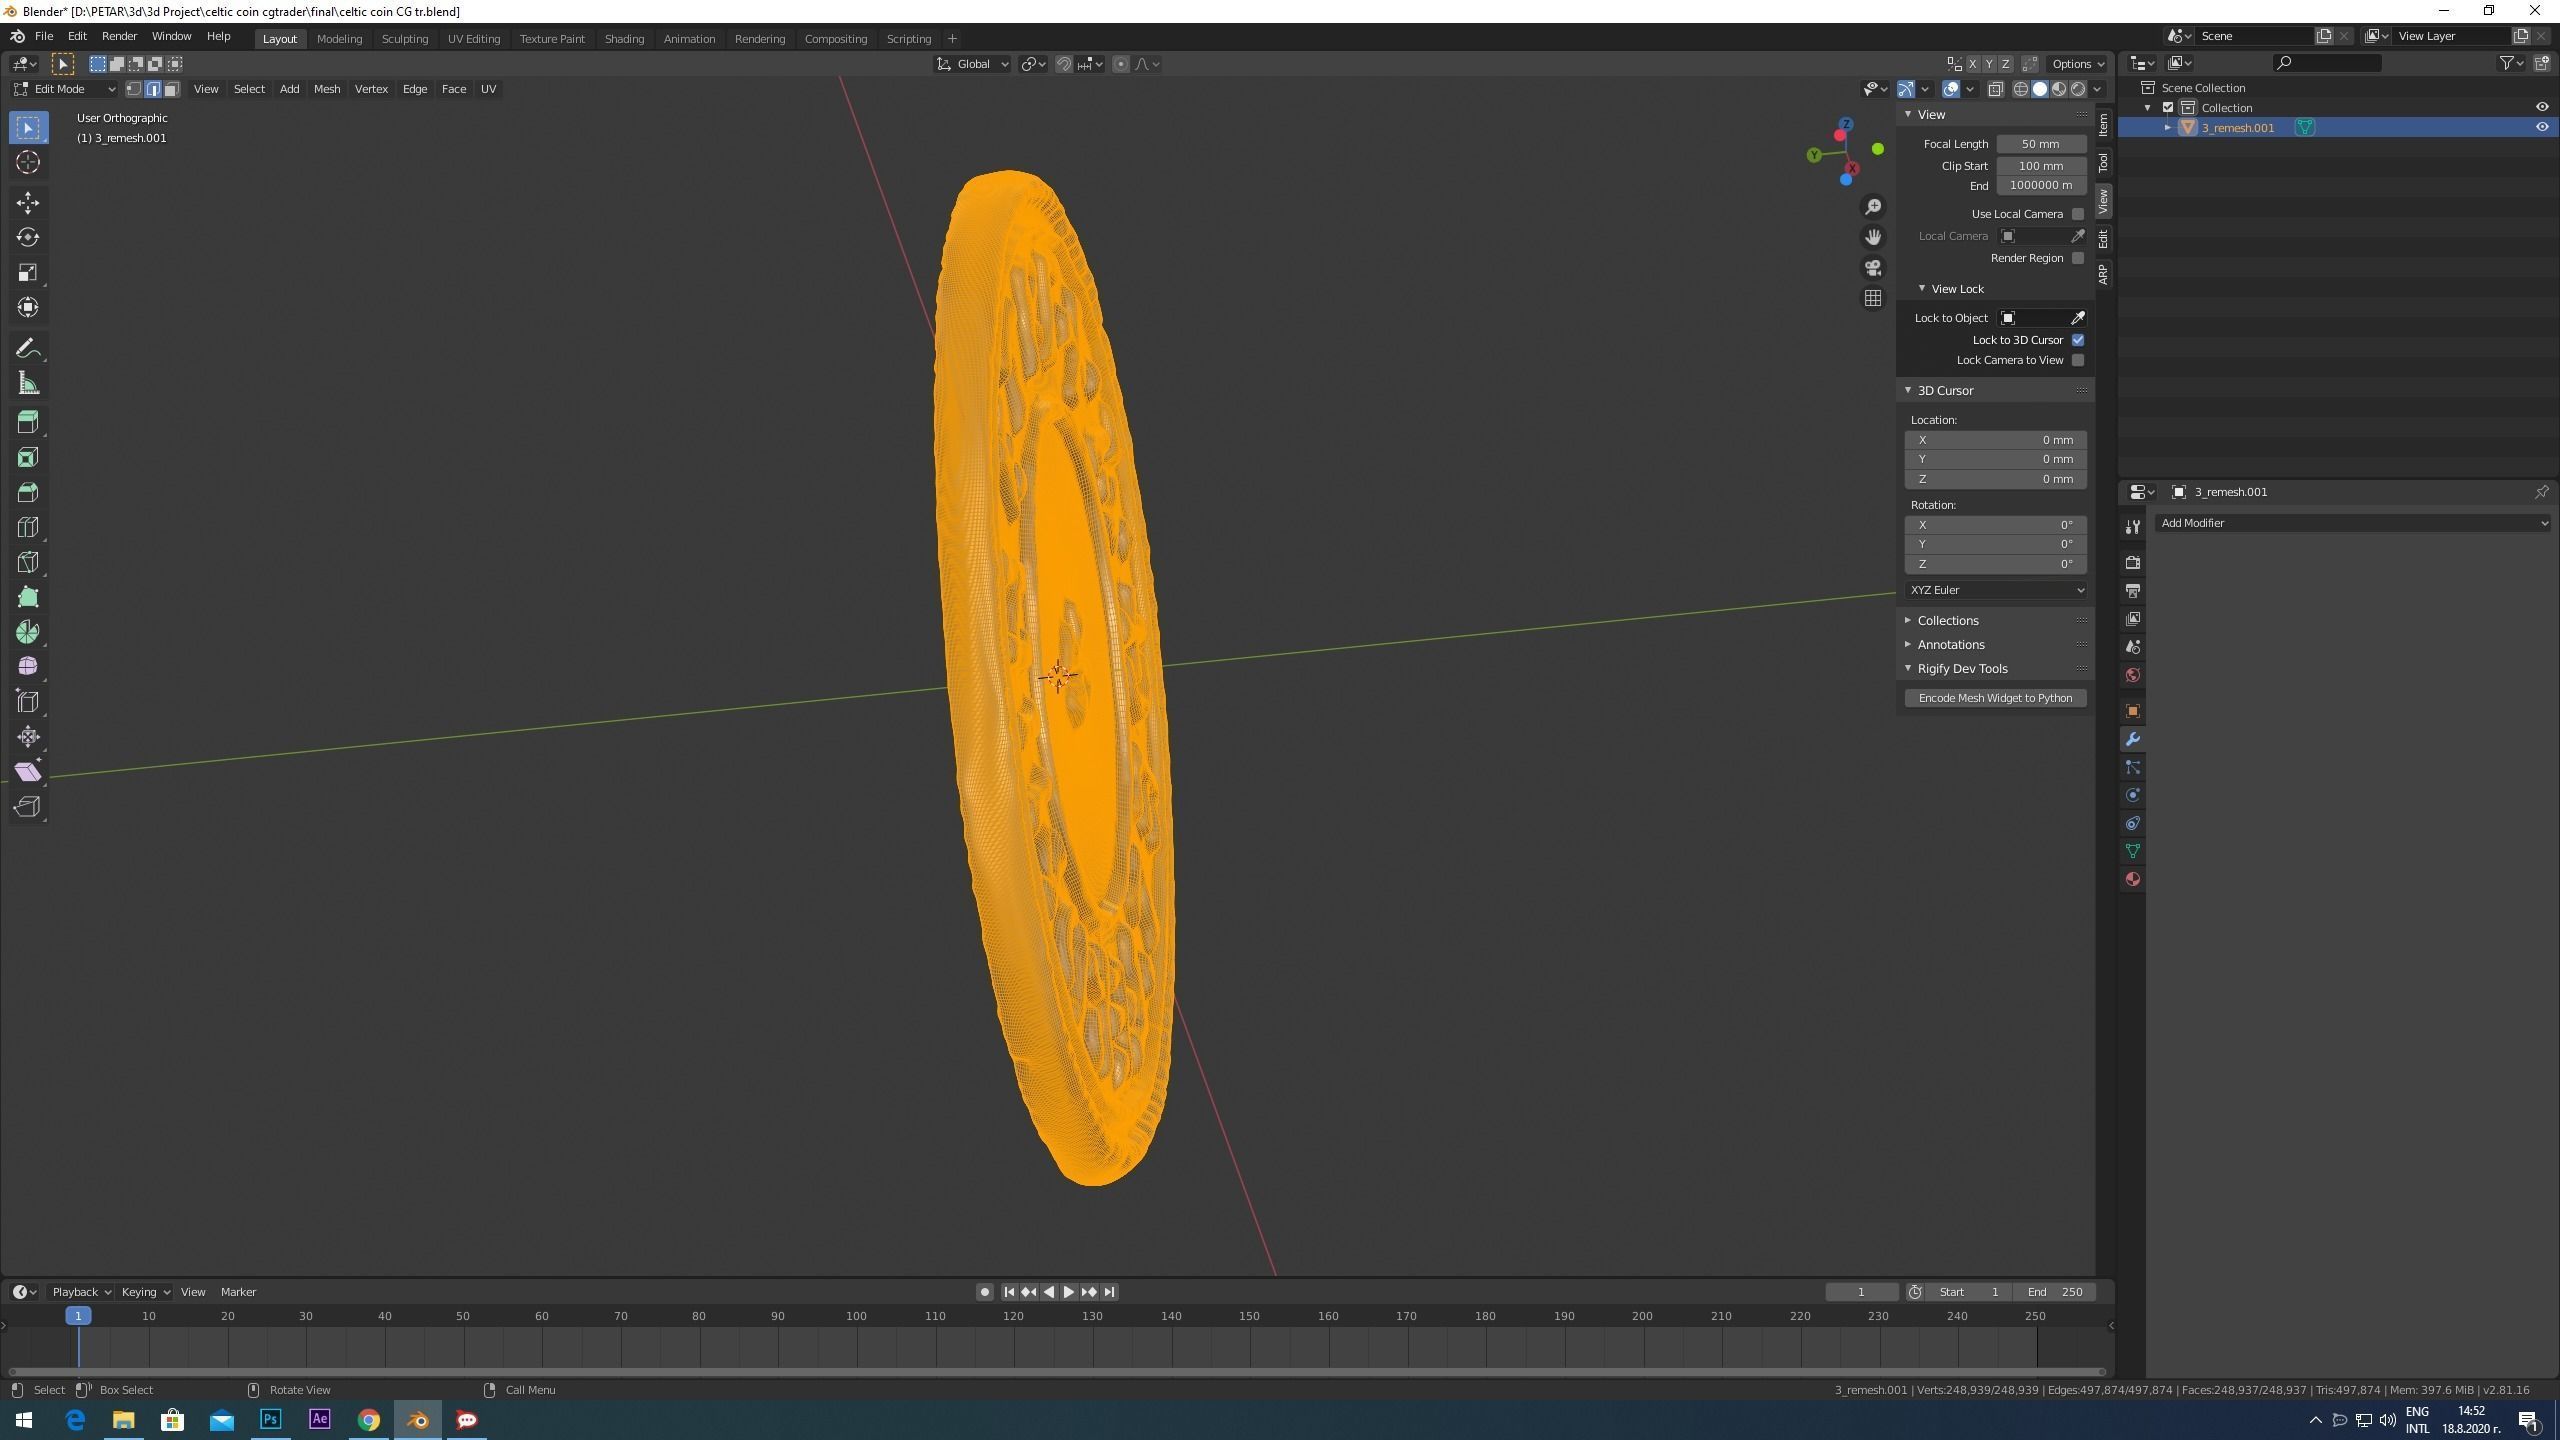Expand the Collections panel
The height and width of the screenshot is (1440, 2560).
[x=1947, y=620]
